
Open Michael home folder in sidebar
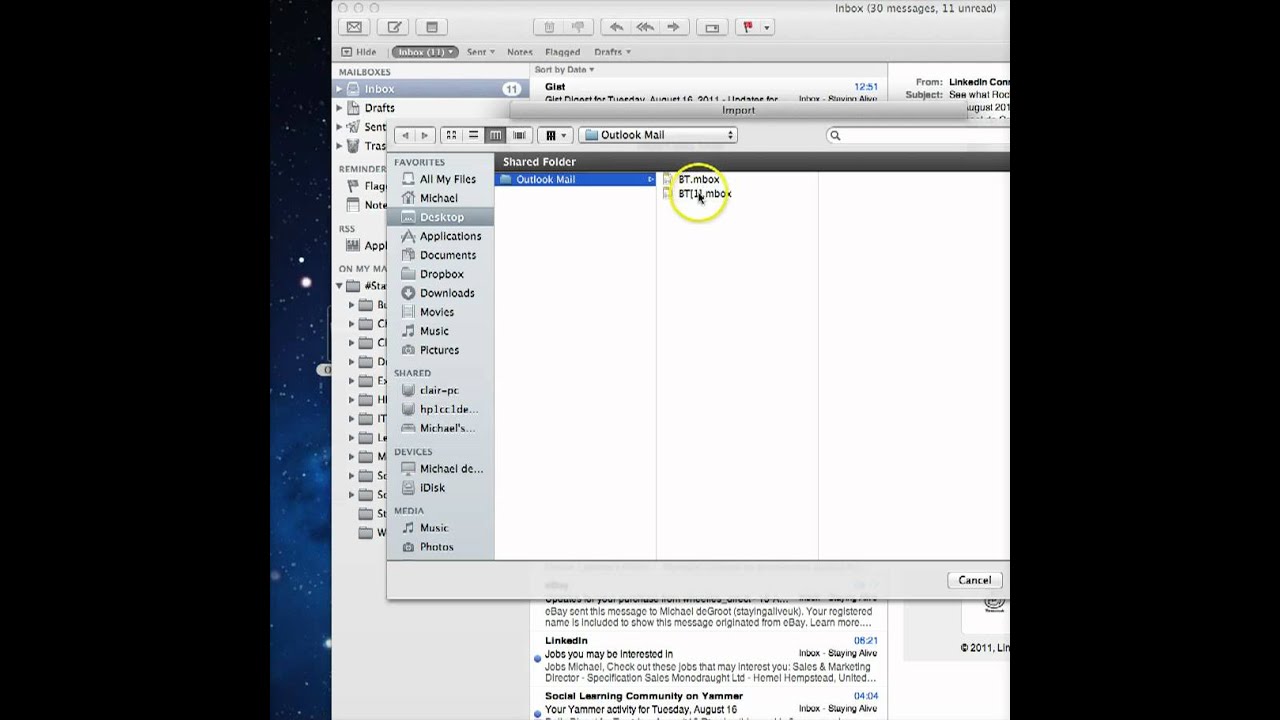coord(438,198)
